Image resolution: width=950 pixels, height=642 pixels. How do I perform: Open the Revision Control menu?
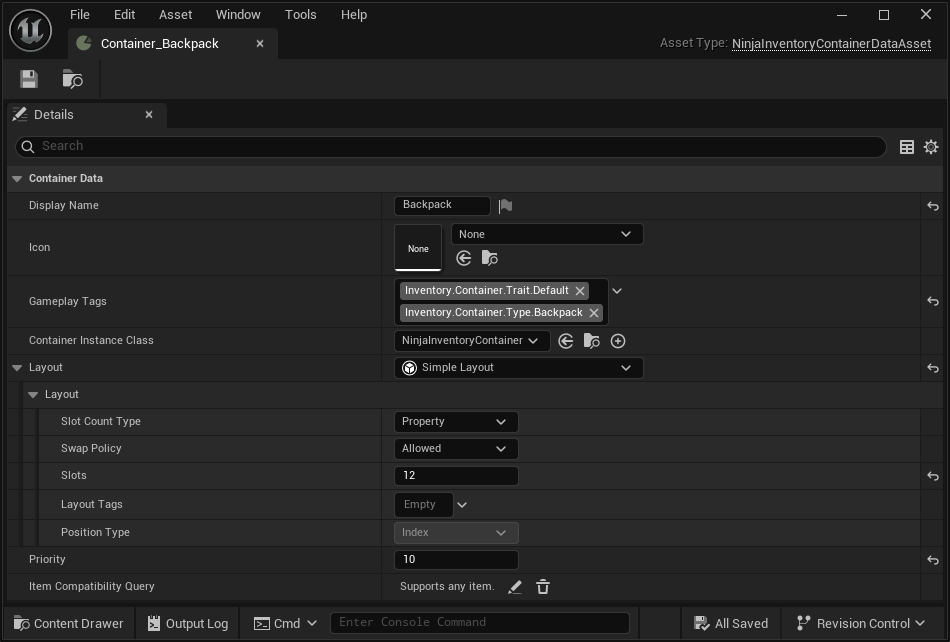860,623
